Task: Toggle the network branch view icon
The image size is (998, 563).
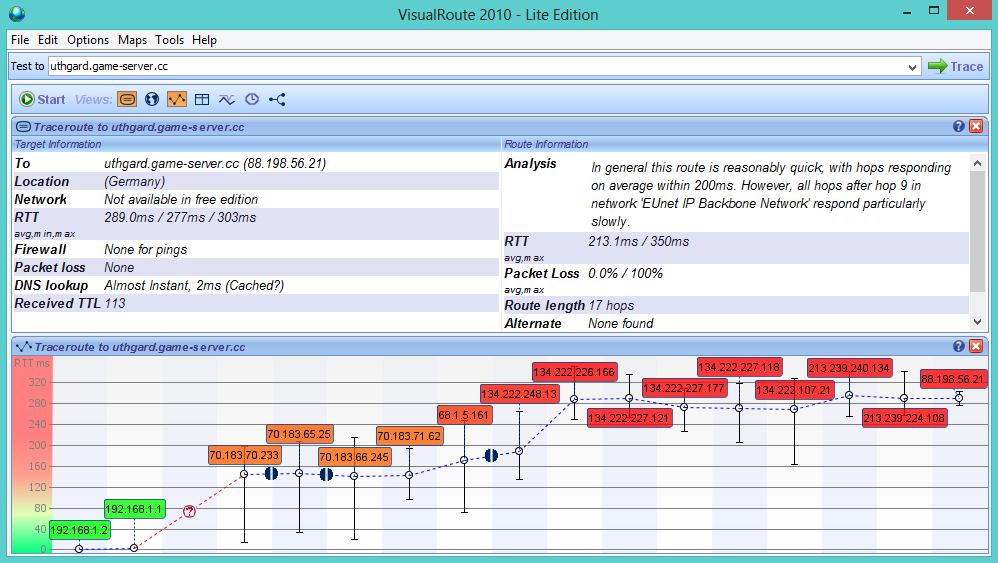Action: [x=277, y=99]
